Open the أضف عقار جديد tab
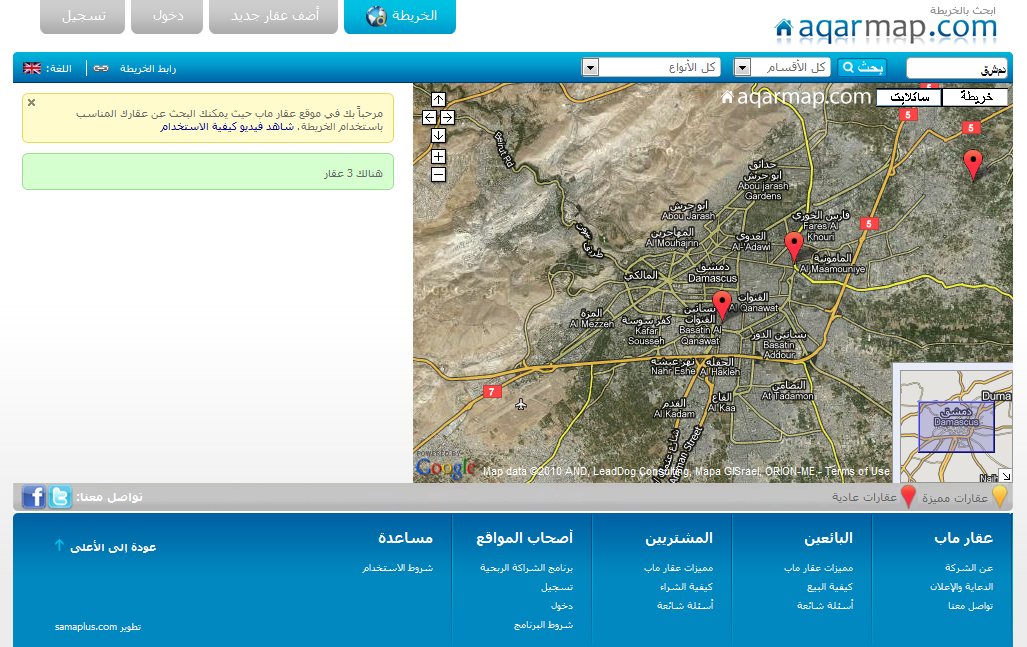This screenshot has width=1027, height=647. tap(274, 16)
